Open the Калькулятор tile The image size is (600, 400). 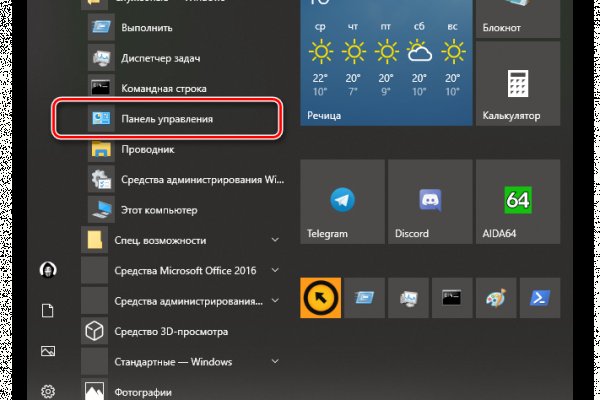coord(517,90)
